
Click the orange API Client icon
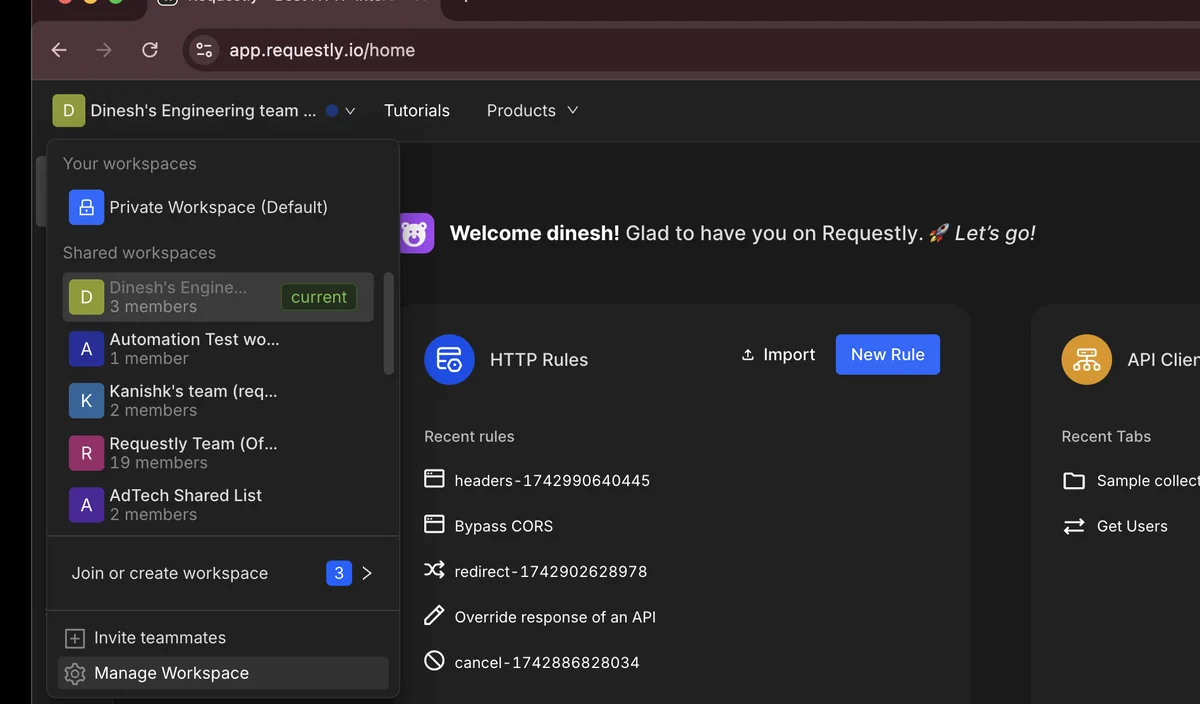(x=1086, y=359)
